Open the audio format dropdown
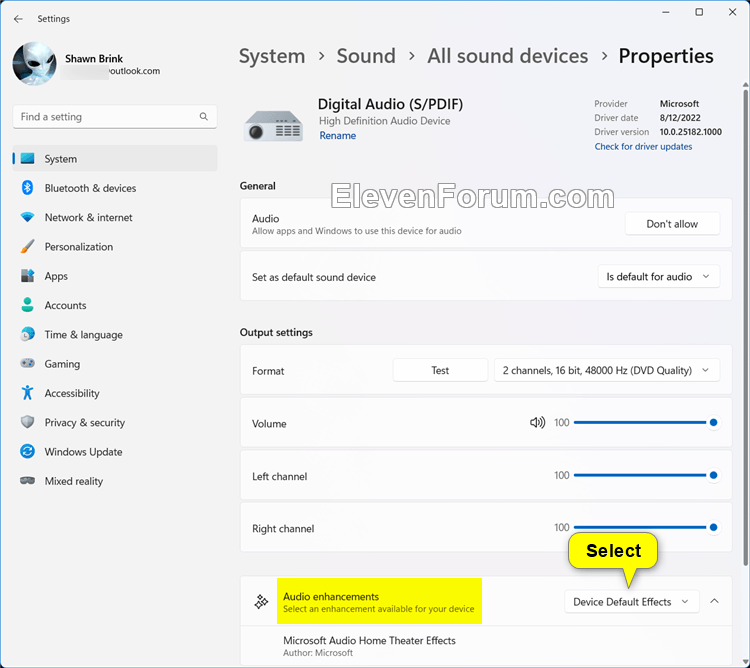 point(607,370)
